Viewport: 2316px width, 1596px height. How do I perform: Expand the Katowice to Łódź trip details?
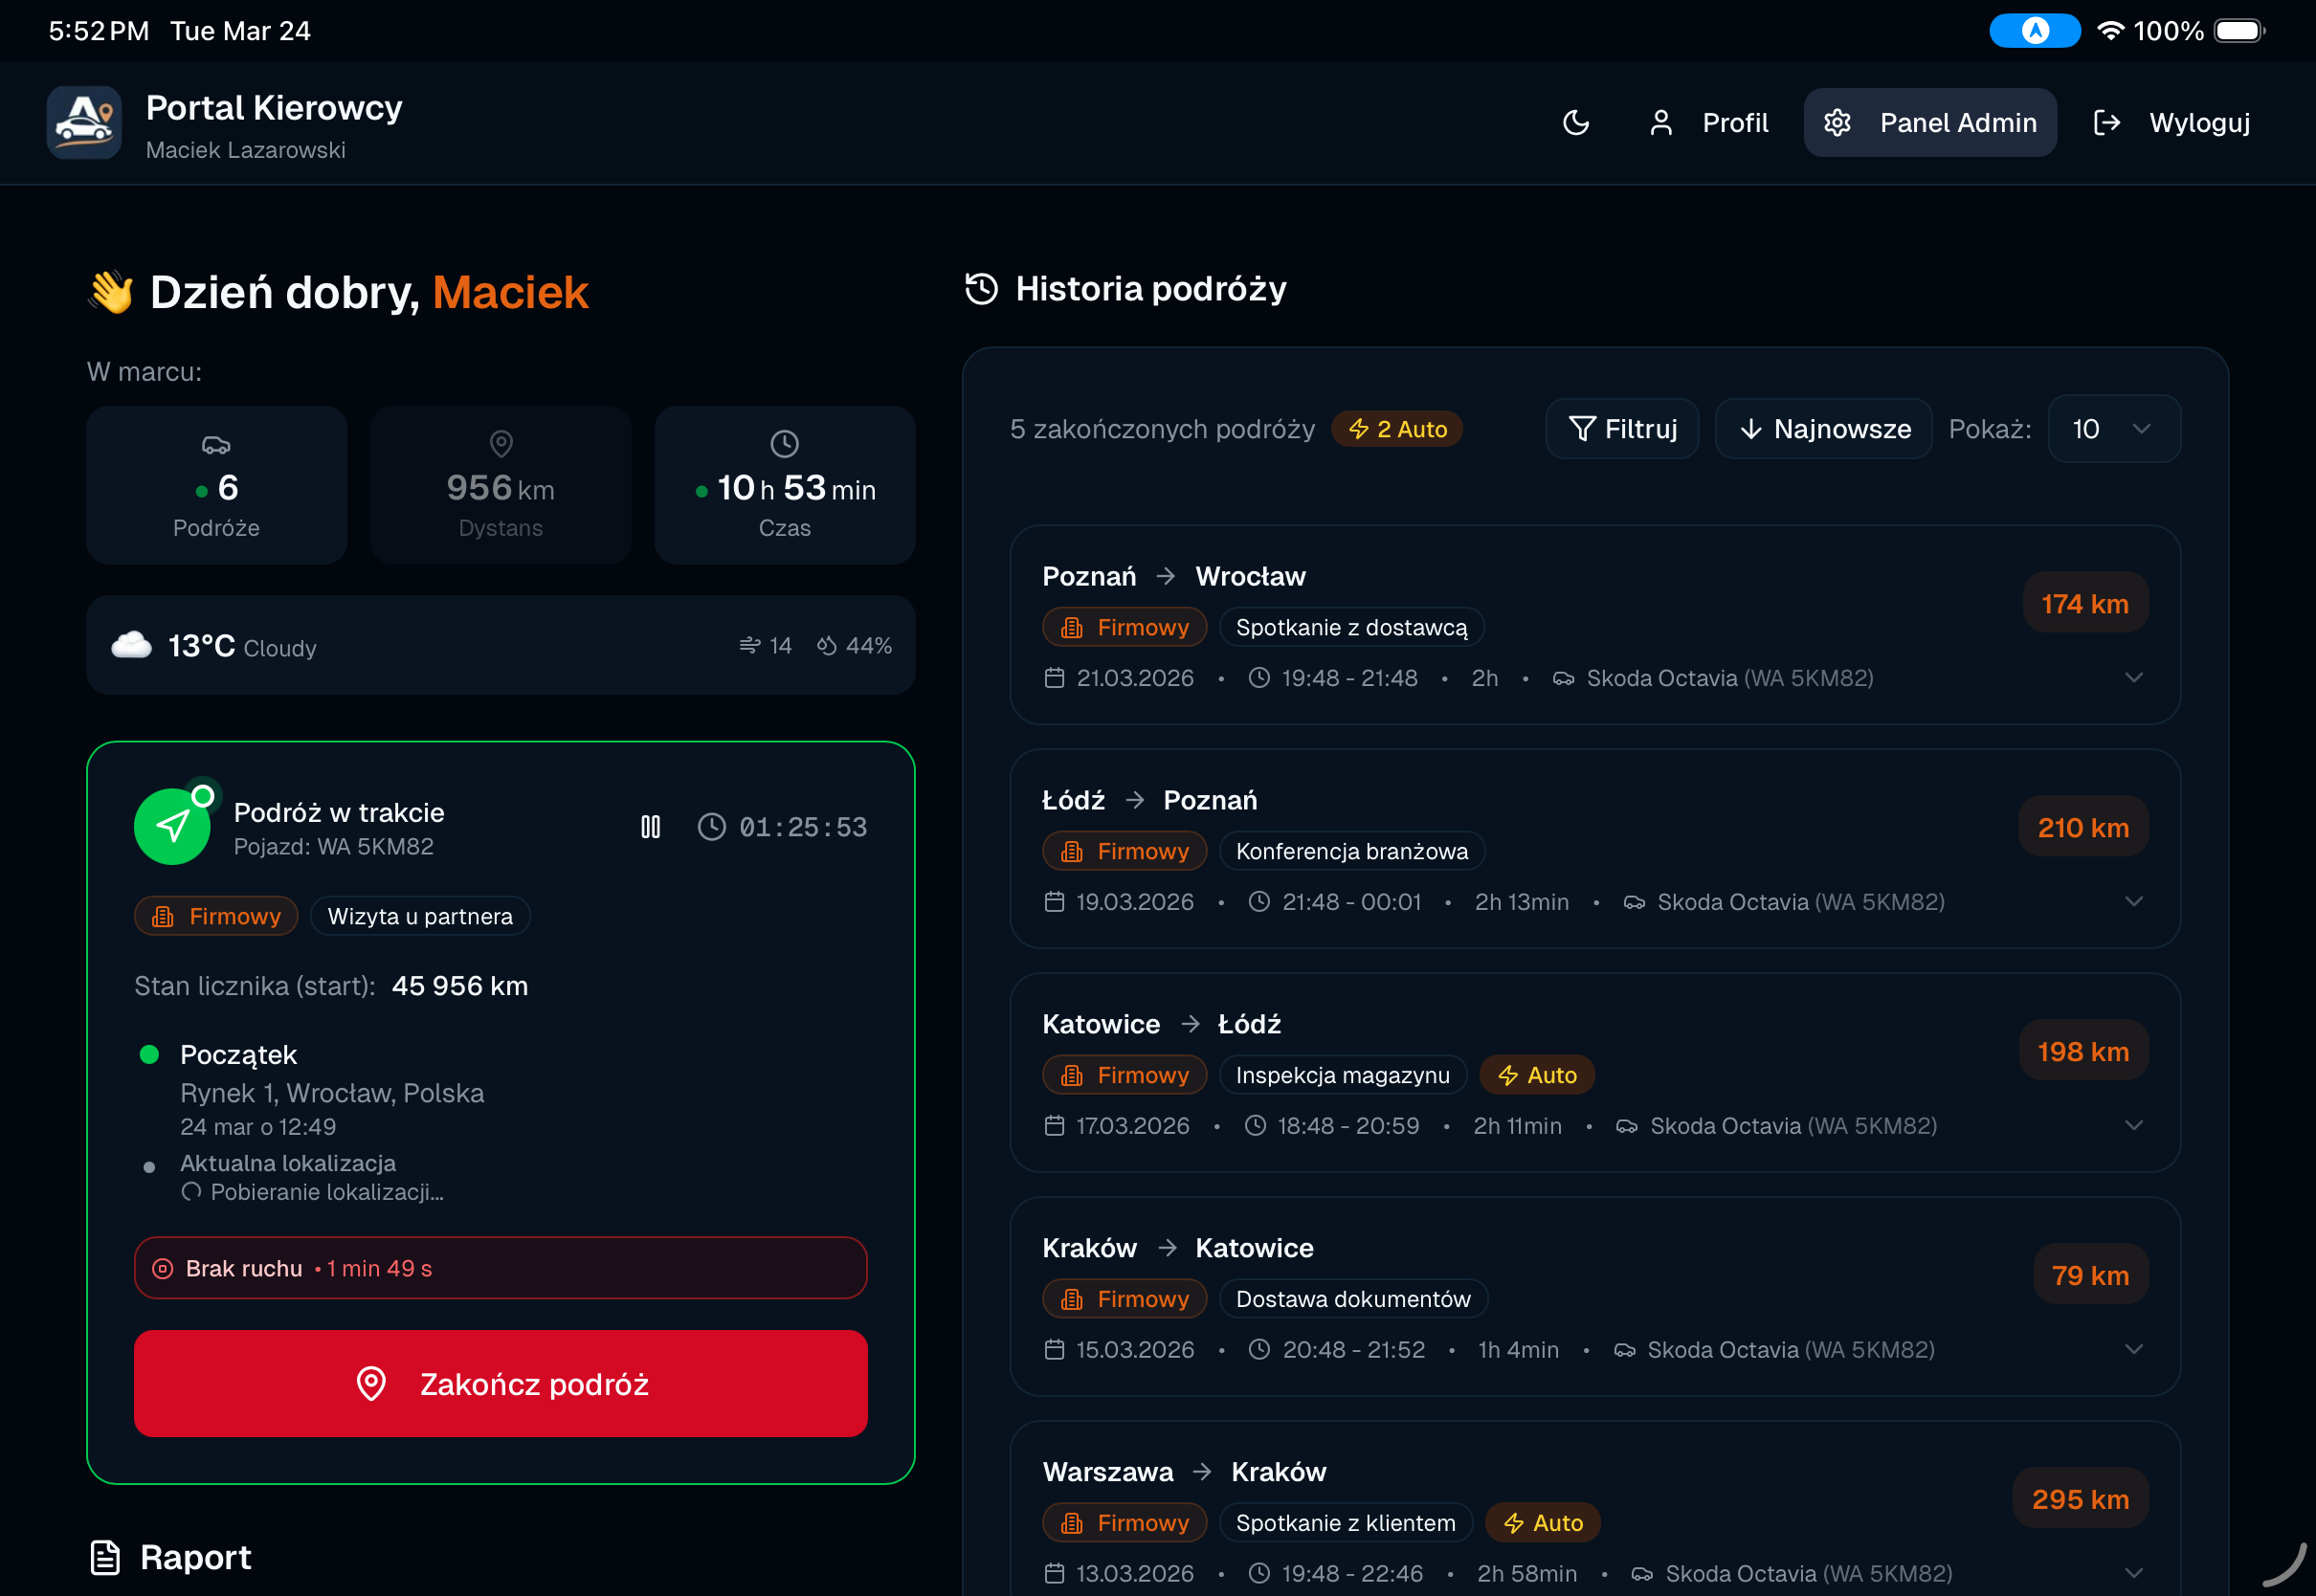(x=2135, y=1125)
